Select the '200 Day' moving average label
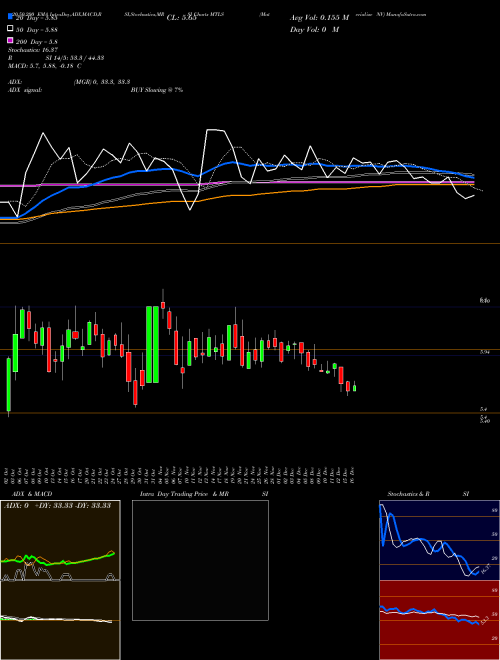 coord(36,42)
